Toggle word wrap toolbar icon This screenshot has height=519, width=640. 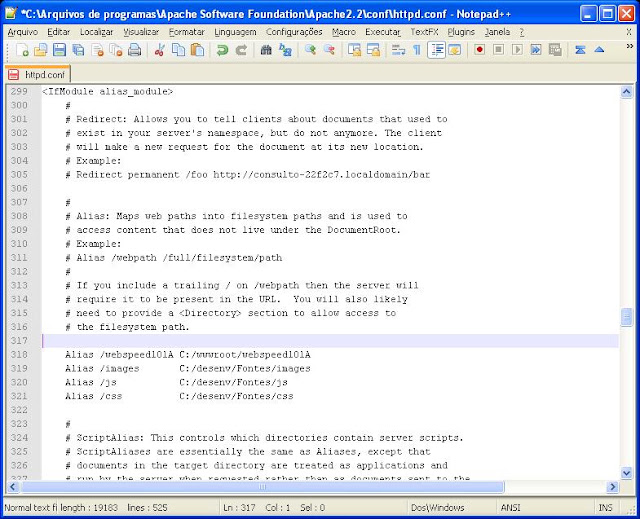(x=398, y=50)
